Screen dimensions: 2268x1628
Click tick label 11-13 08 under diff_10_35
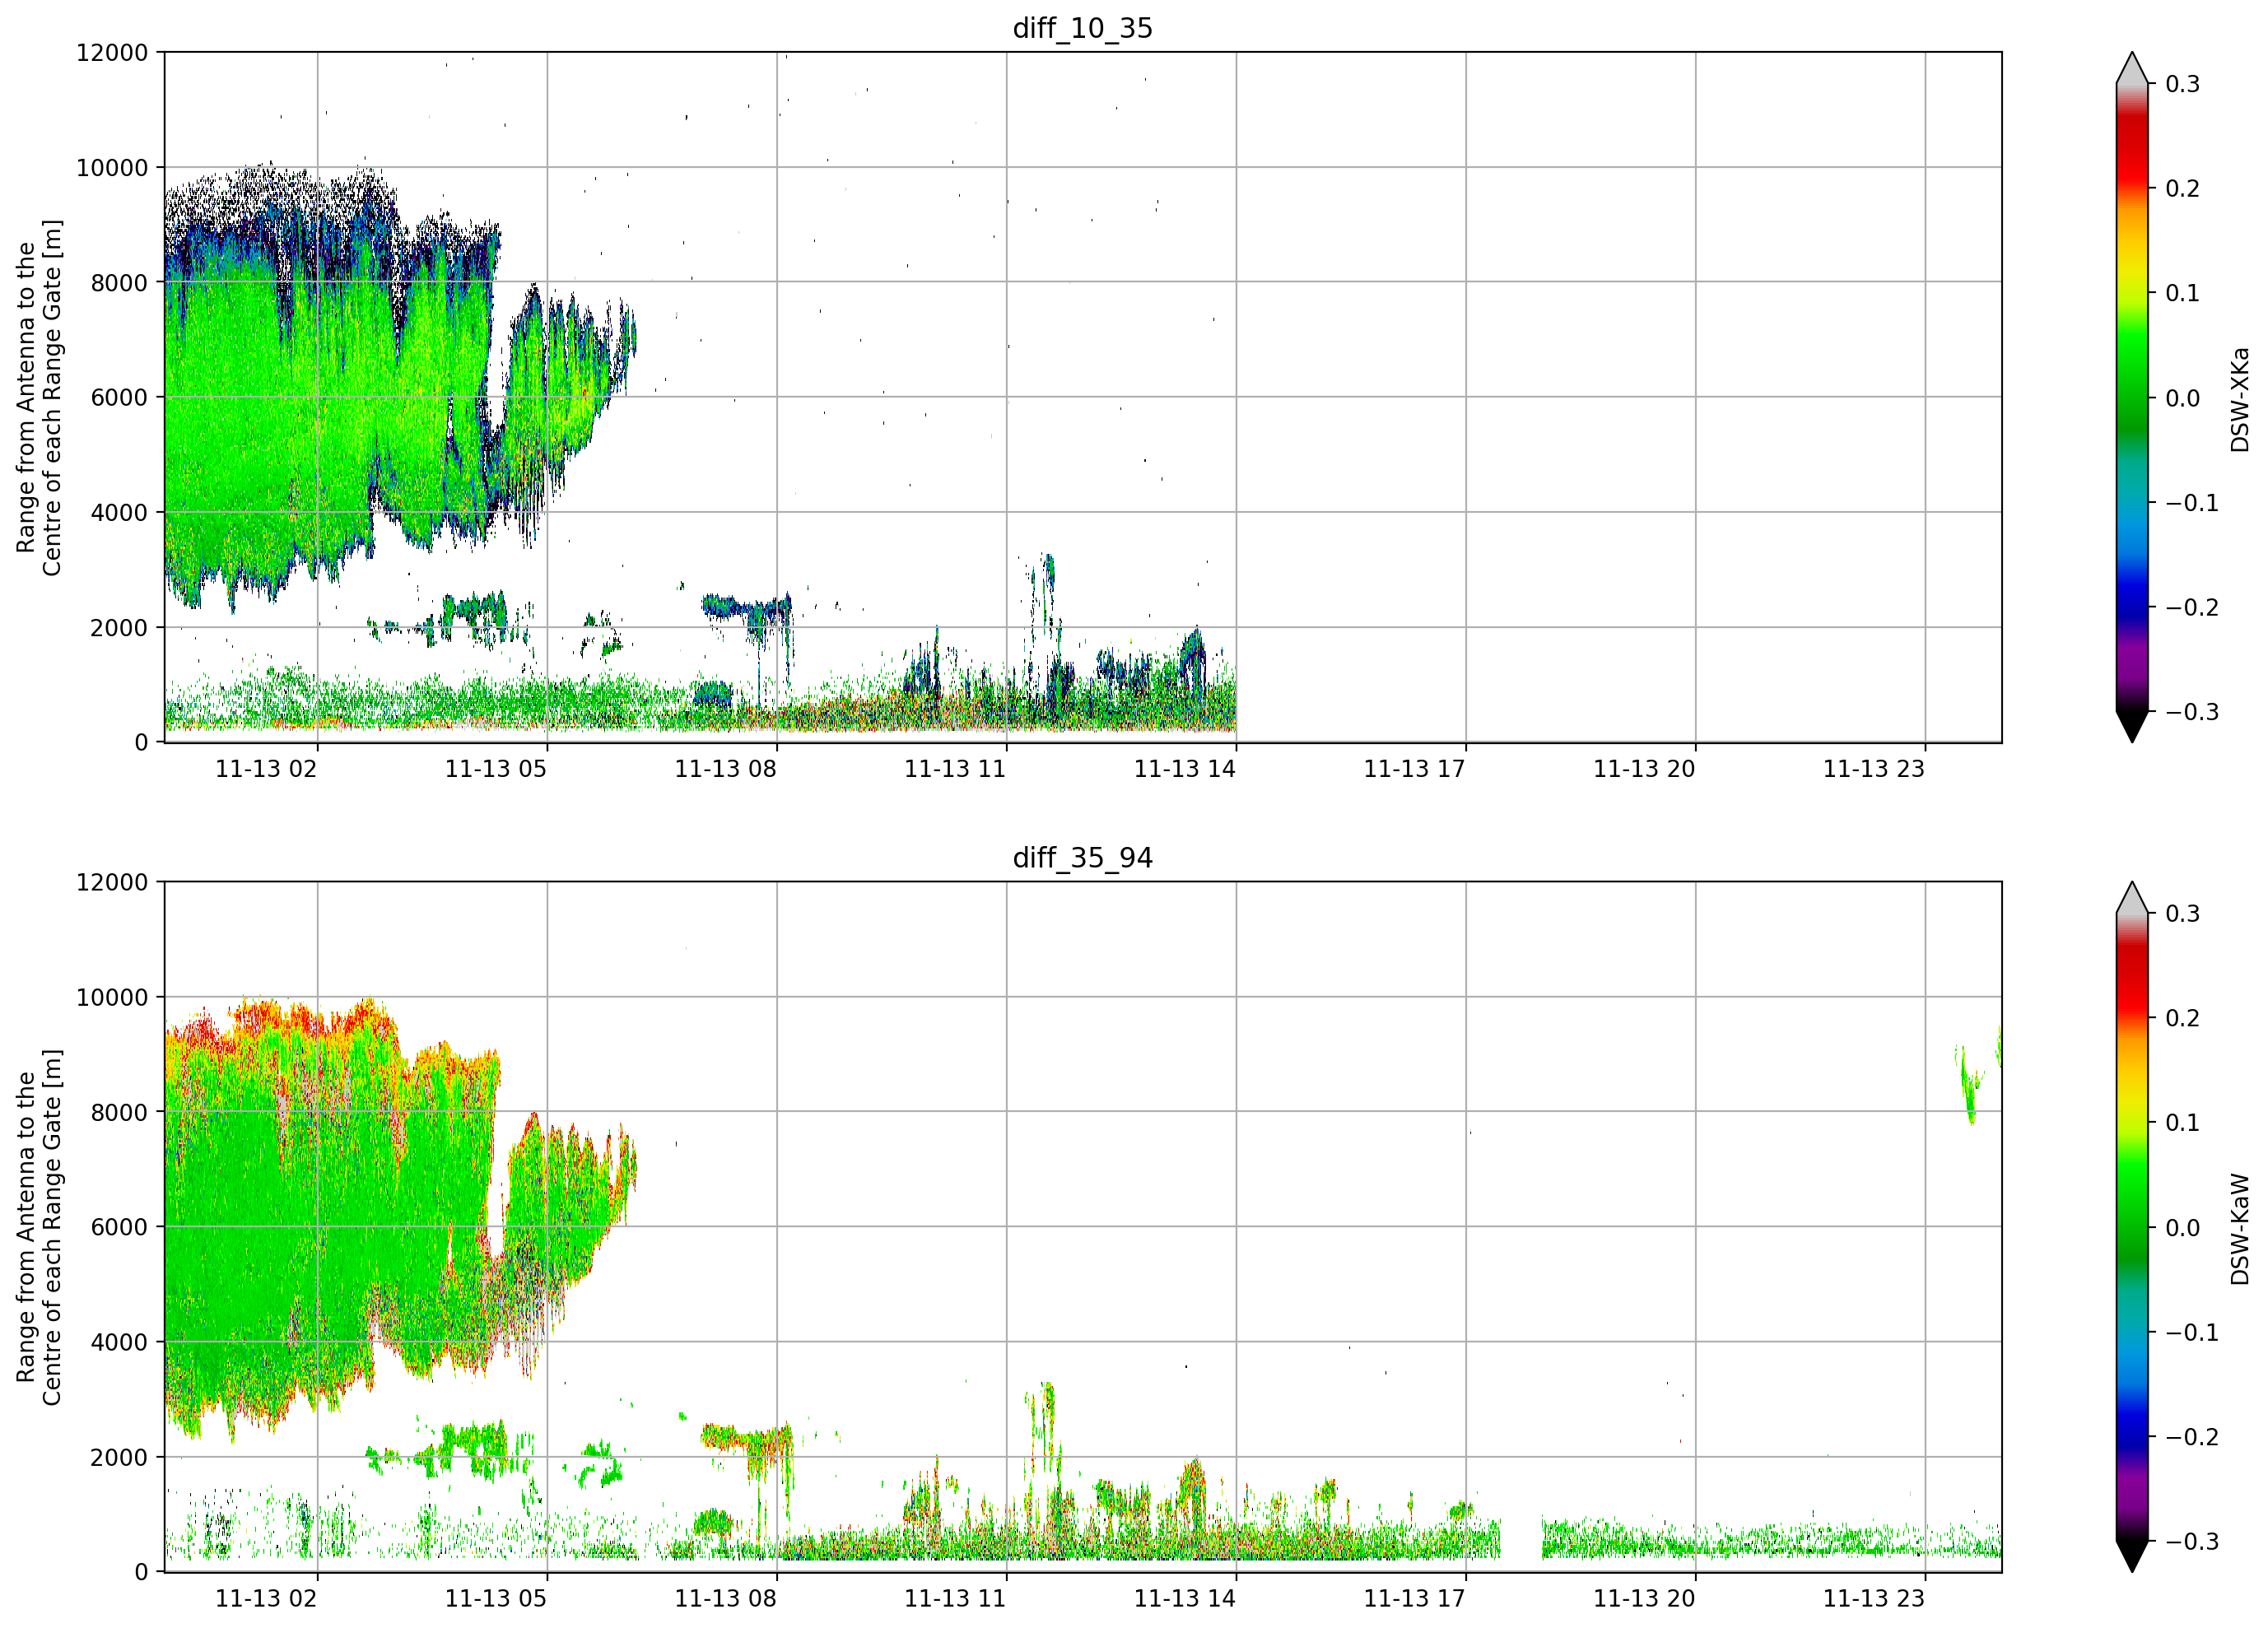pyautogui.click(x=726, y=769)
